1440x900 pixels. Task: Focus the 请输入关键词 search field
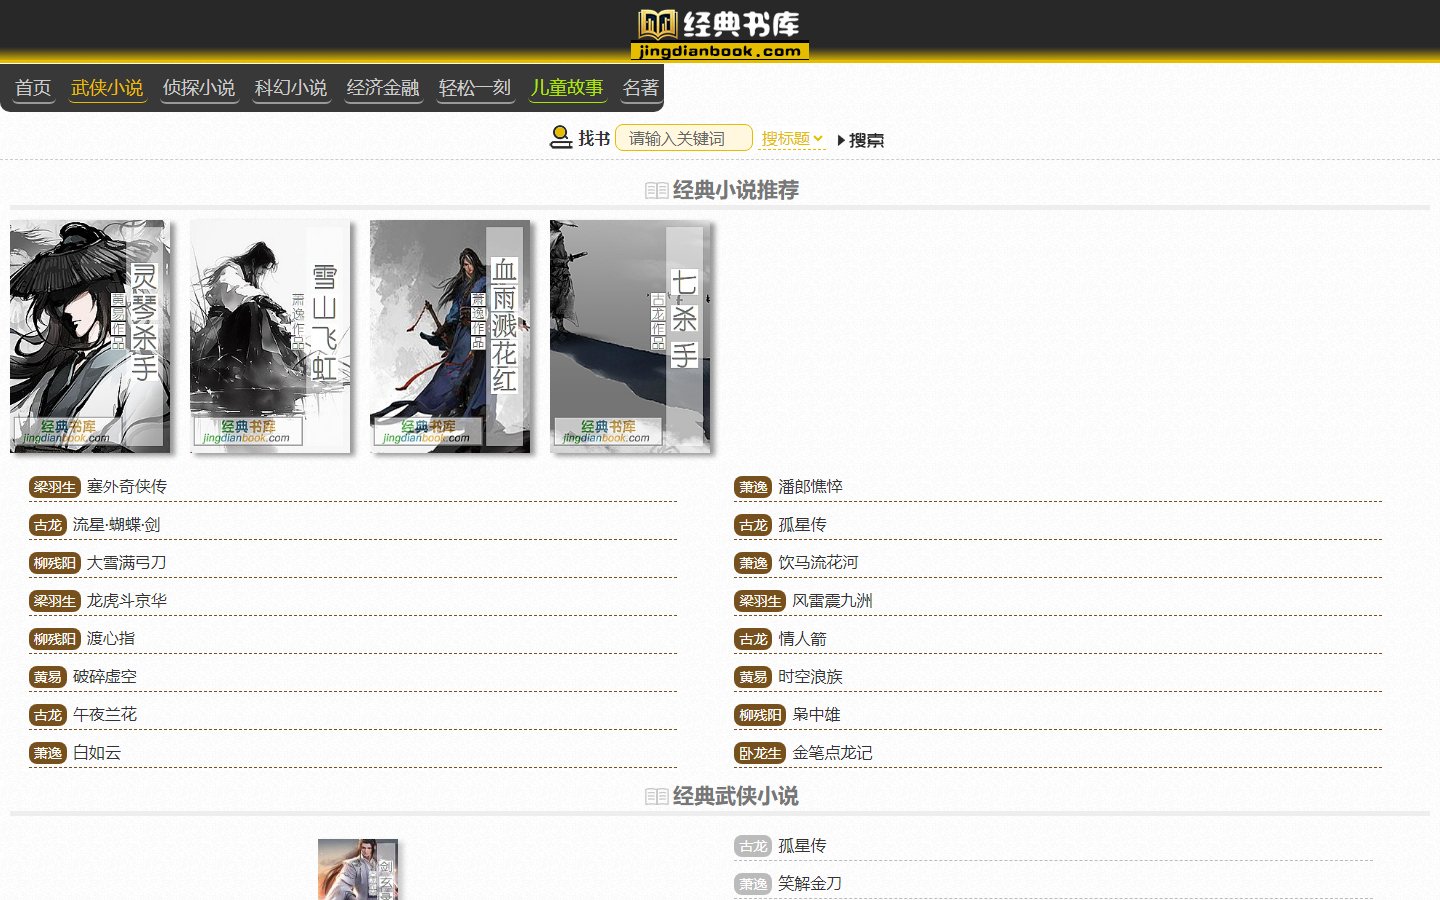pyautogui.click(x=684, y=138)
